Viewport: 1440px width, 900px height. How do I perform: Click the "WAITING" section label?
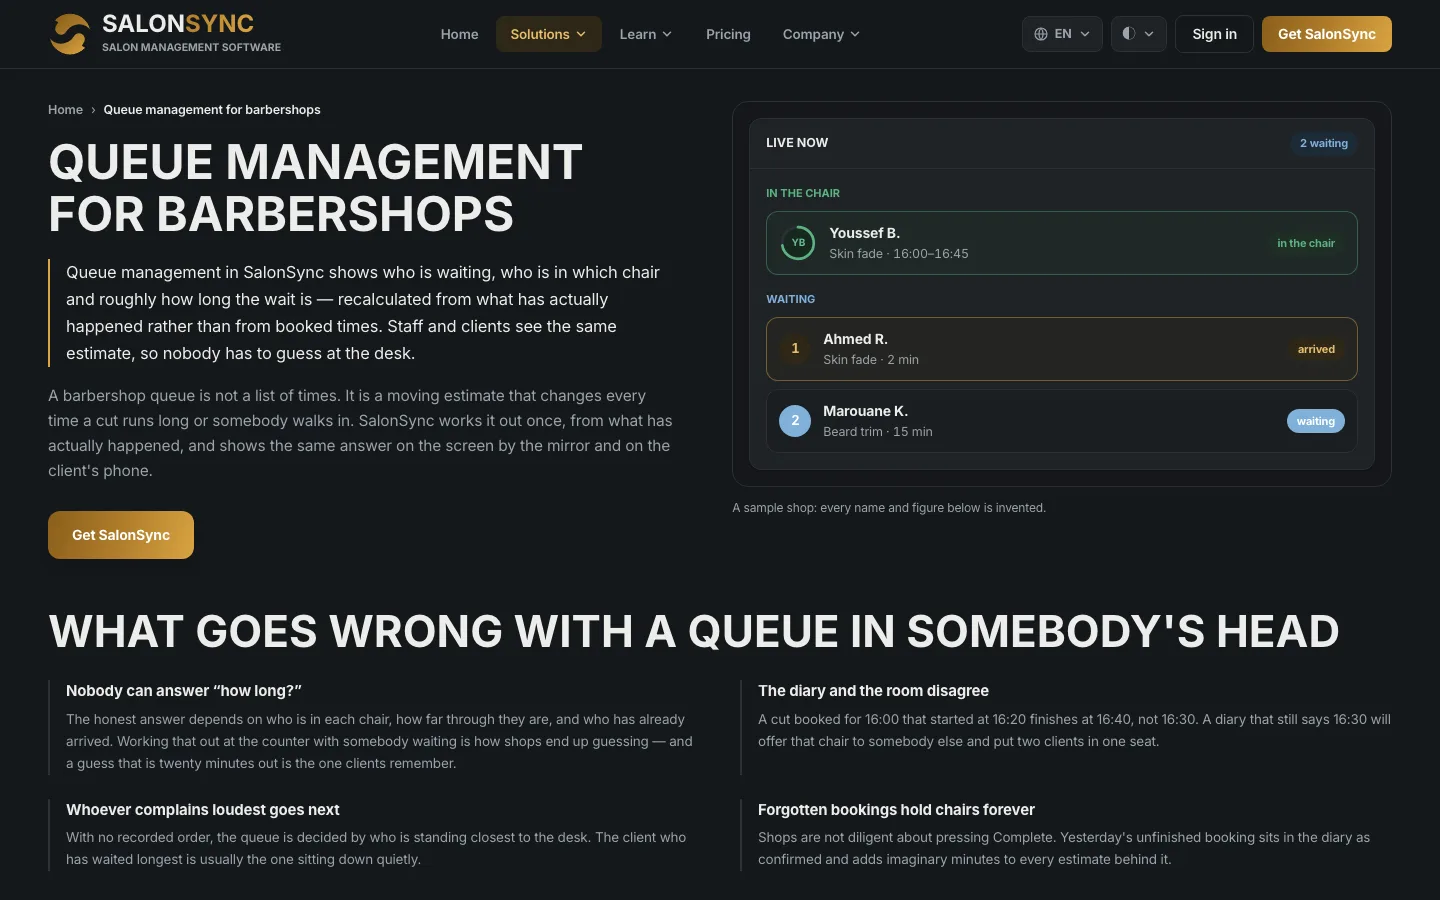tap(790, 299)
